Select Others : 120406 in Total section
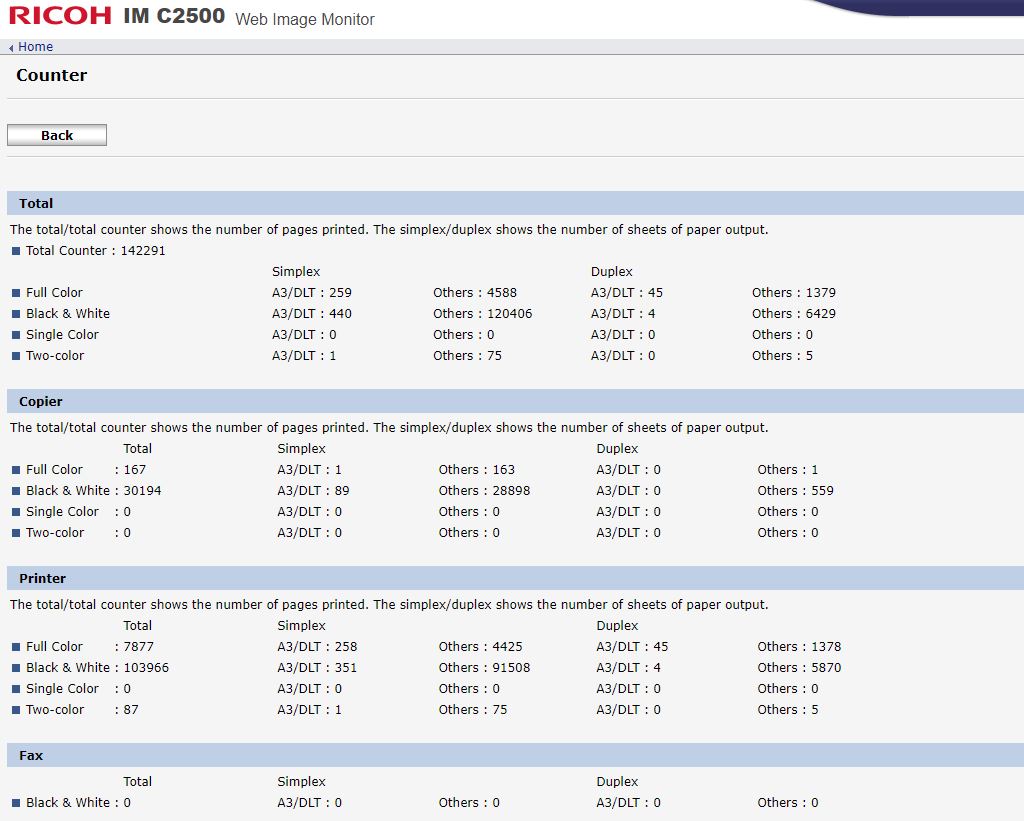Viewport: 1024px width, 821px height. point(483,314)
